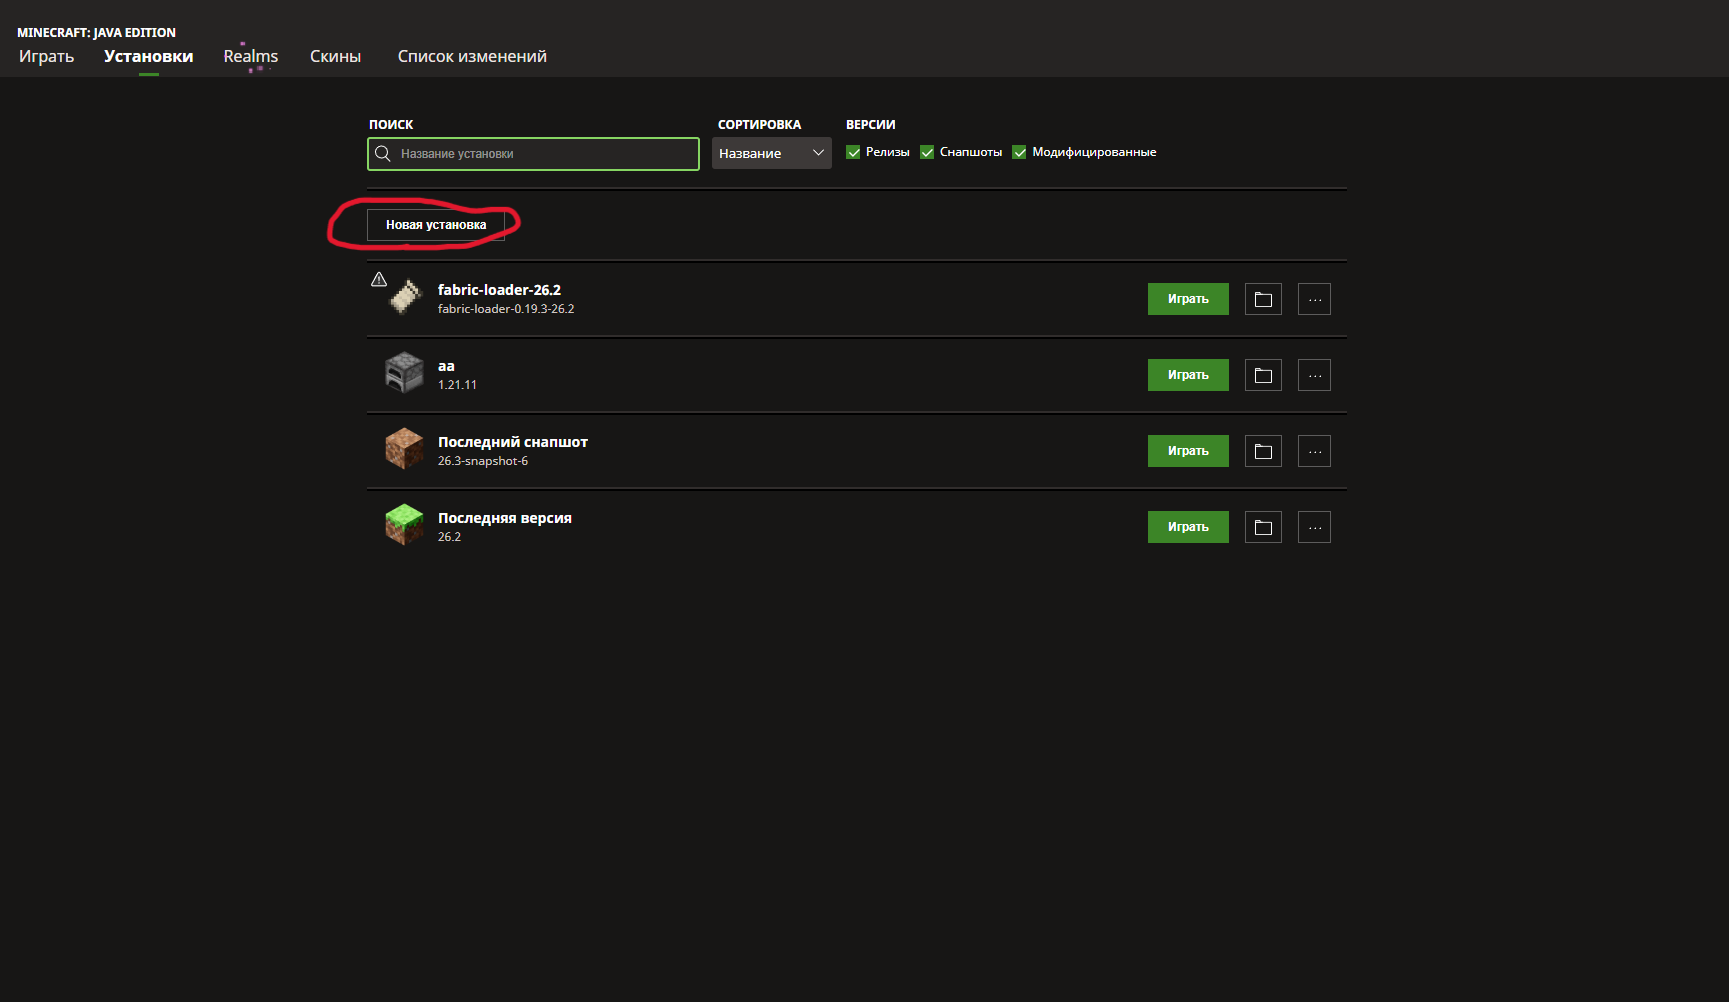Click version text 26.3-snapshot-6
The image size is (1729, 1002).
pyautogui.click(x=483, y=461)
